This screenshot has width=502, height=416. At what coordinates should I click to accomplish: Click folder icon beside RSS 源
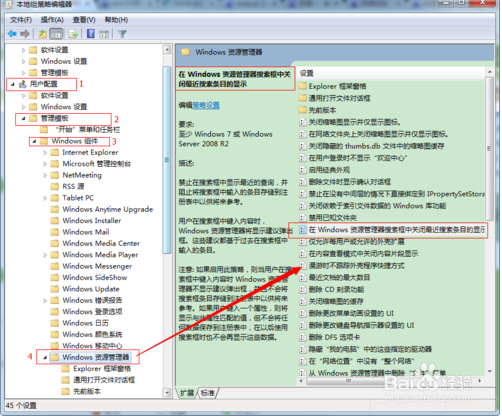(55, 186)
